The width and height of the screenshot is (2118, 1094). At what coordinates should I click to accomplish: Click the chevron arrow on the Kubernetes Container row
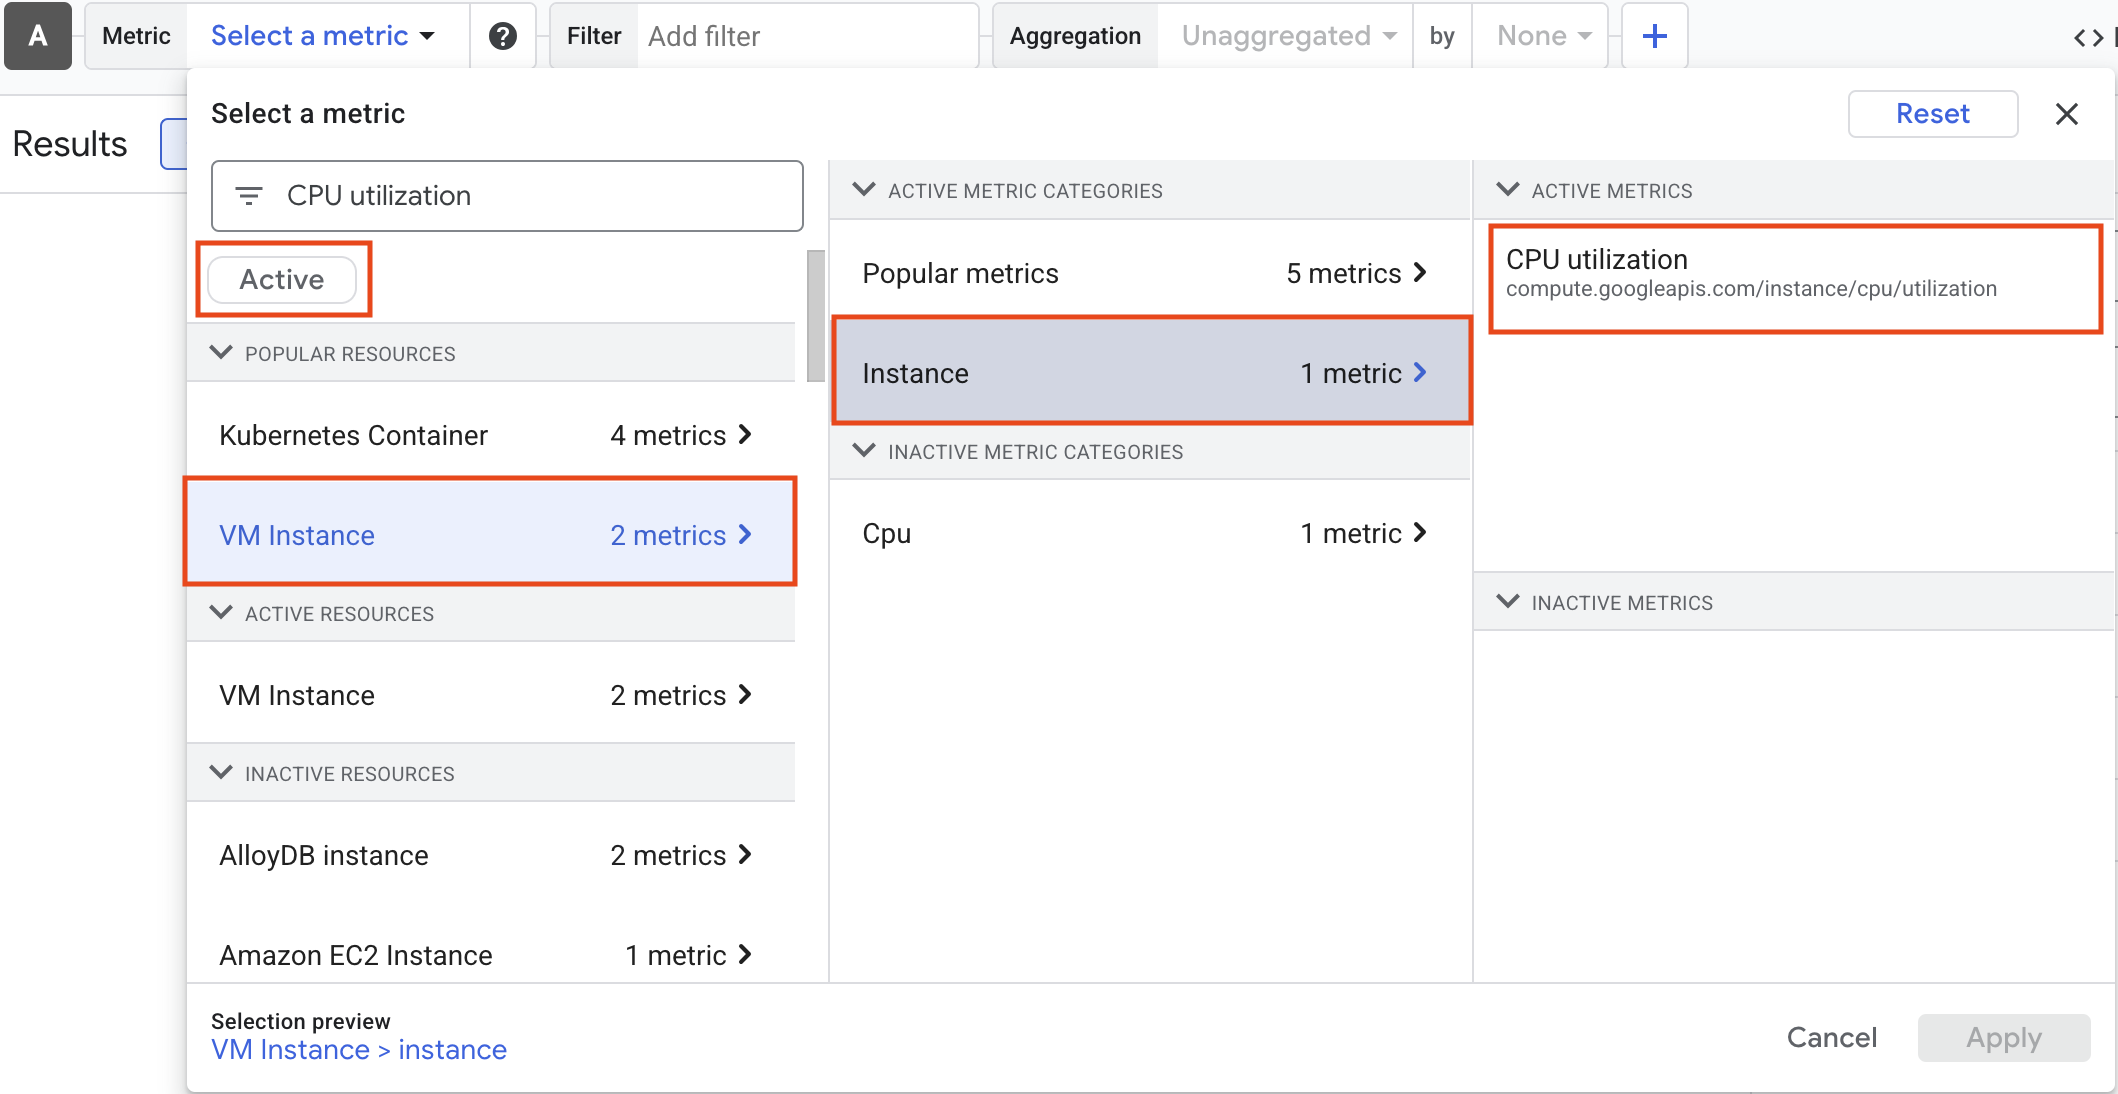point(745,435)
